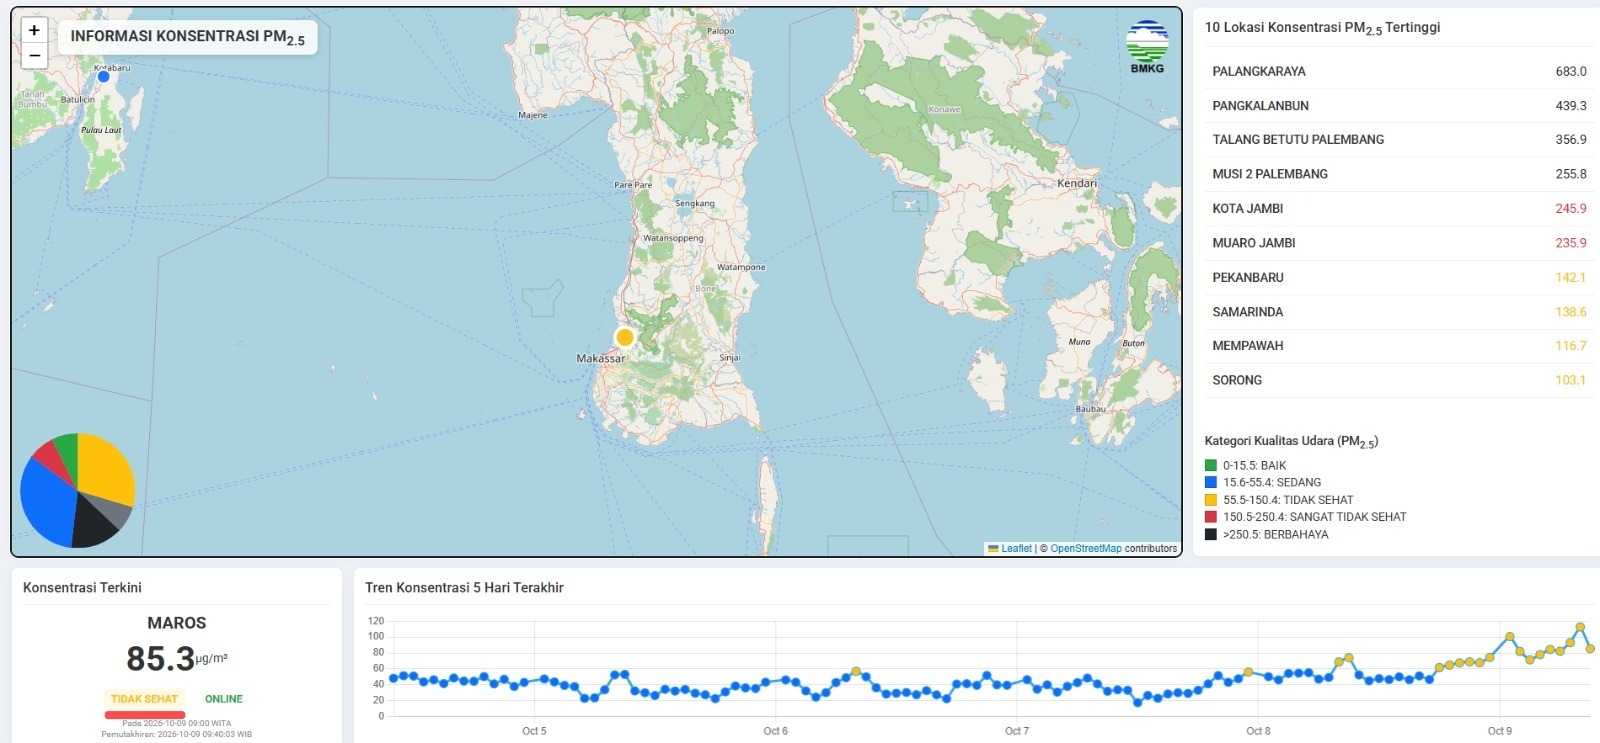The height and width of the screenshot is (743, 1600).
Task: Click the MAROS station name
Action: coord(177,623)
